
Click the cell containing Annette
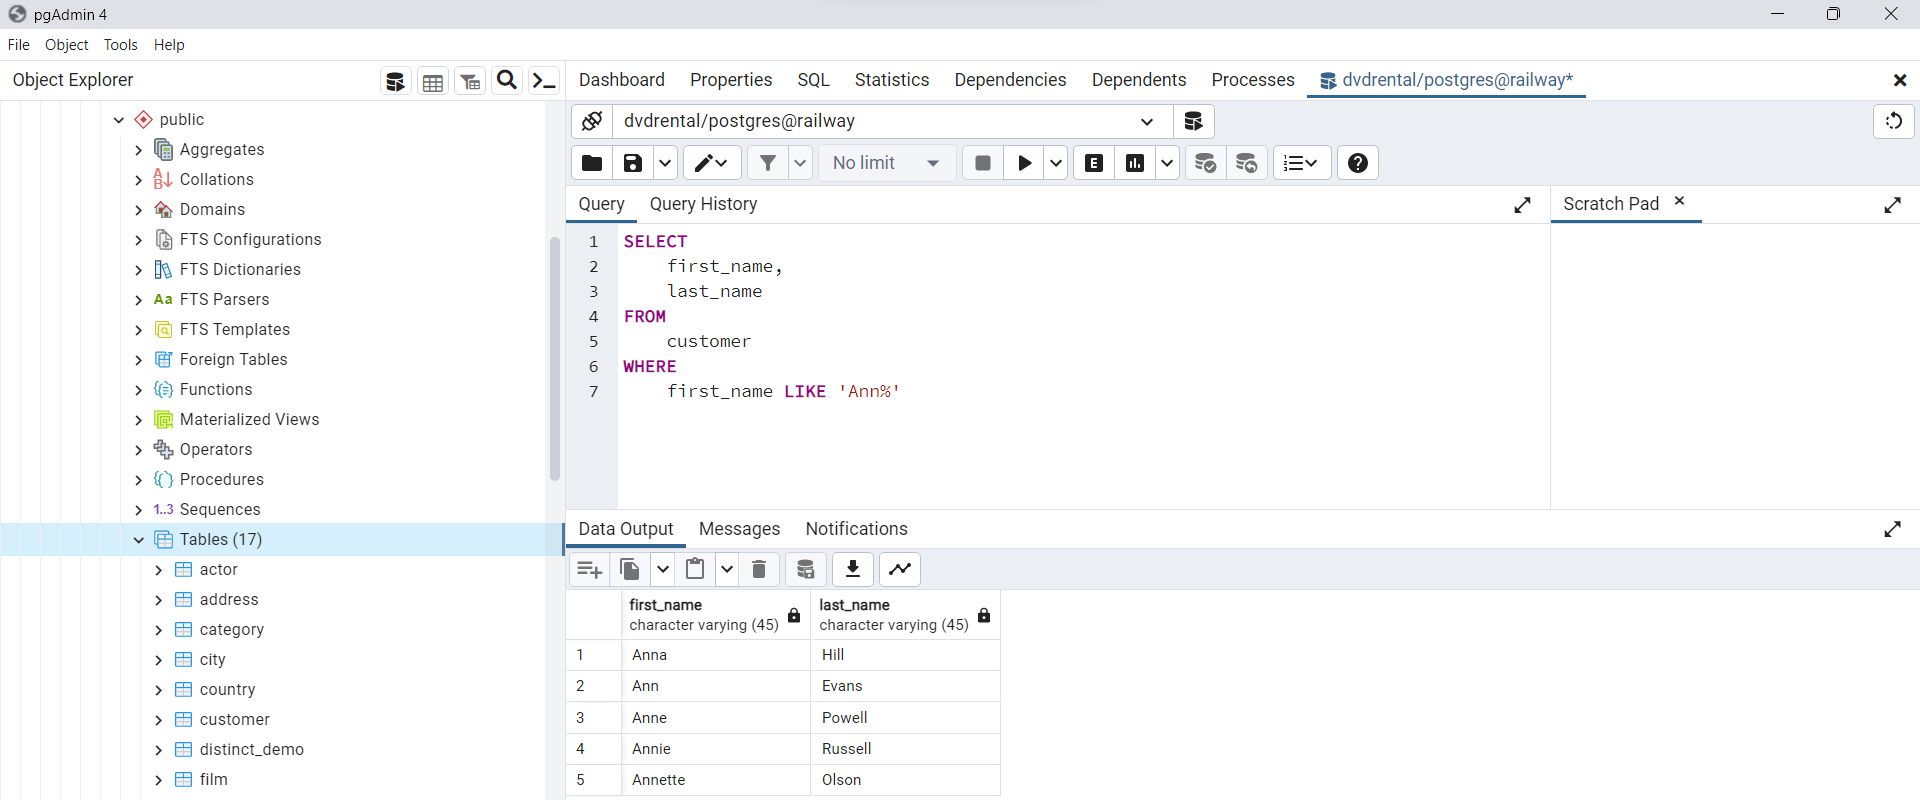715,780
